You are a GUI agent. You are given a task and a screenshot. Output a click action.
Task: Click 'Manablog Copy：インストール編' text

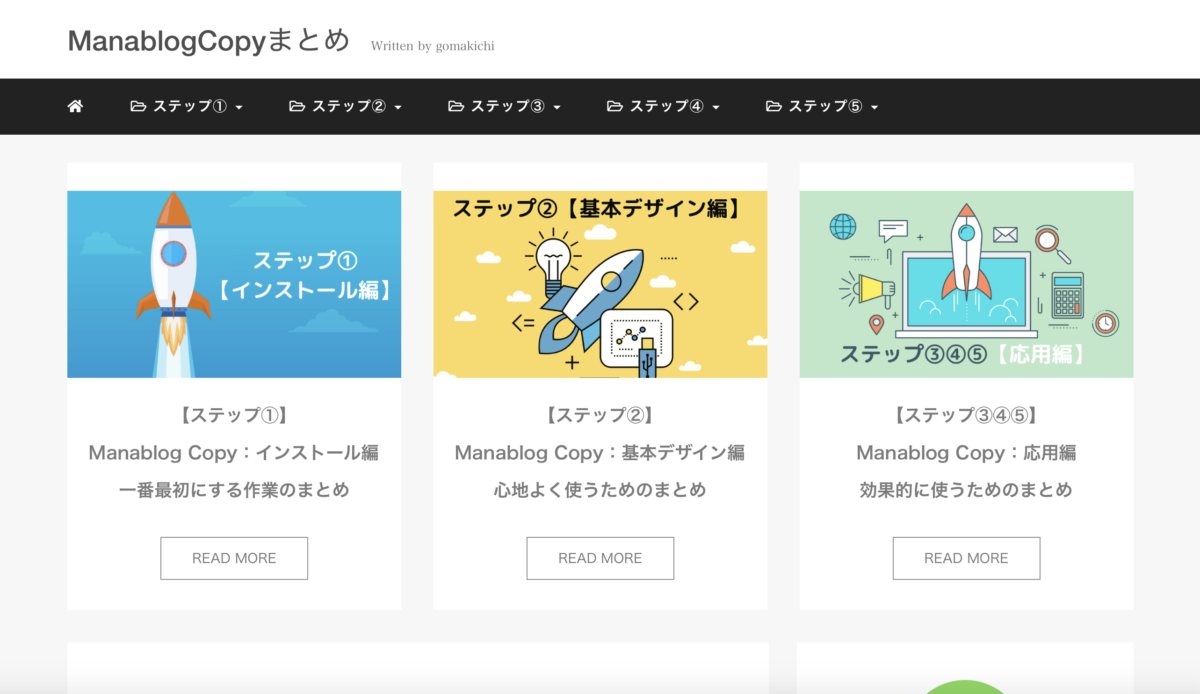(234, 453)
